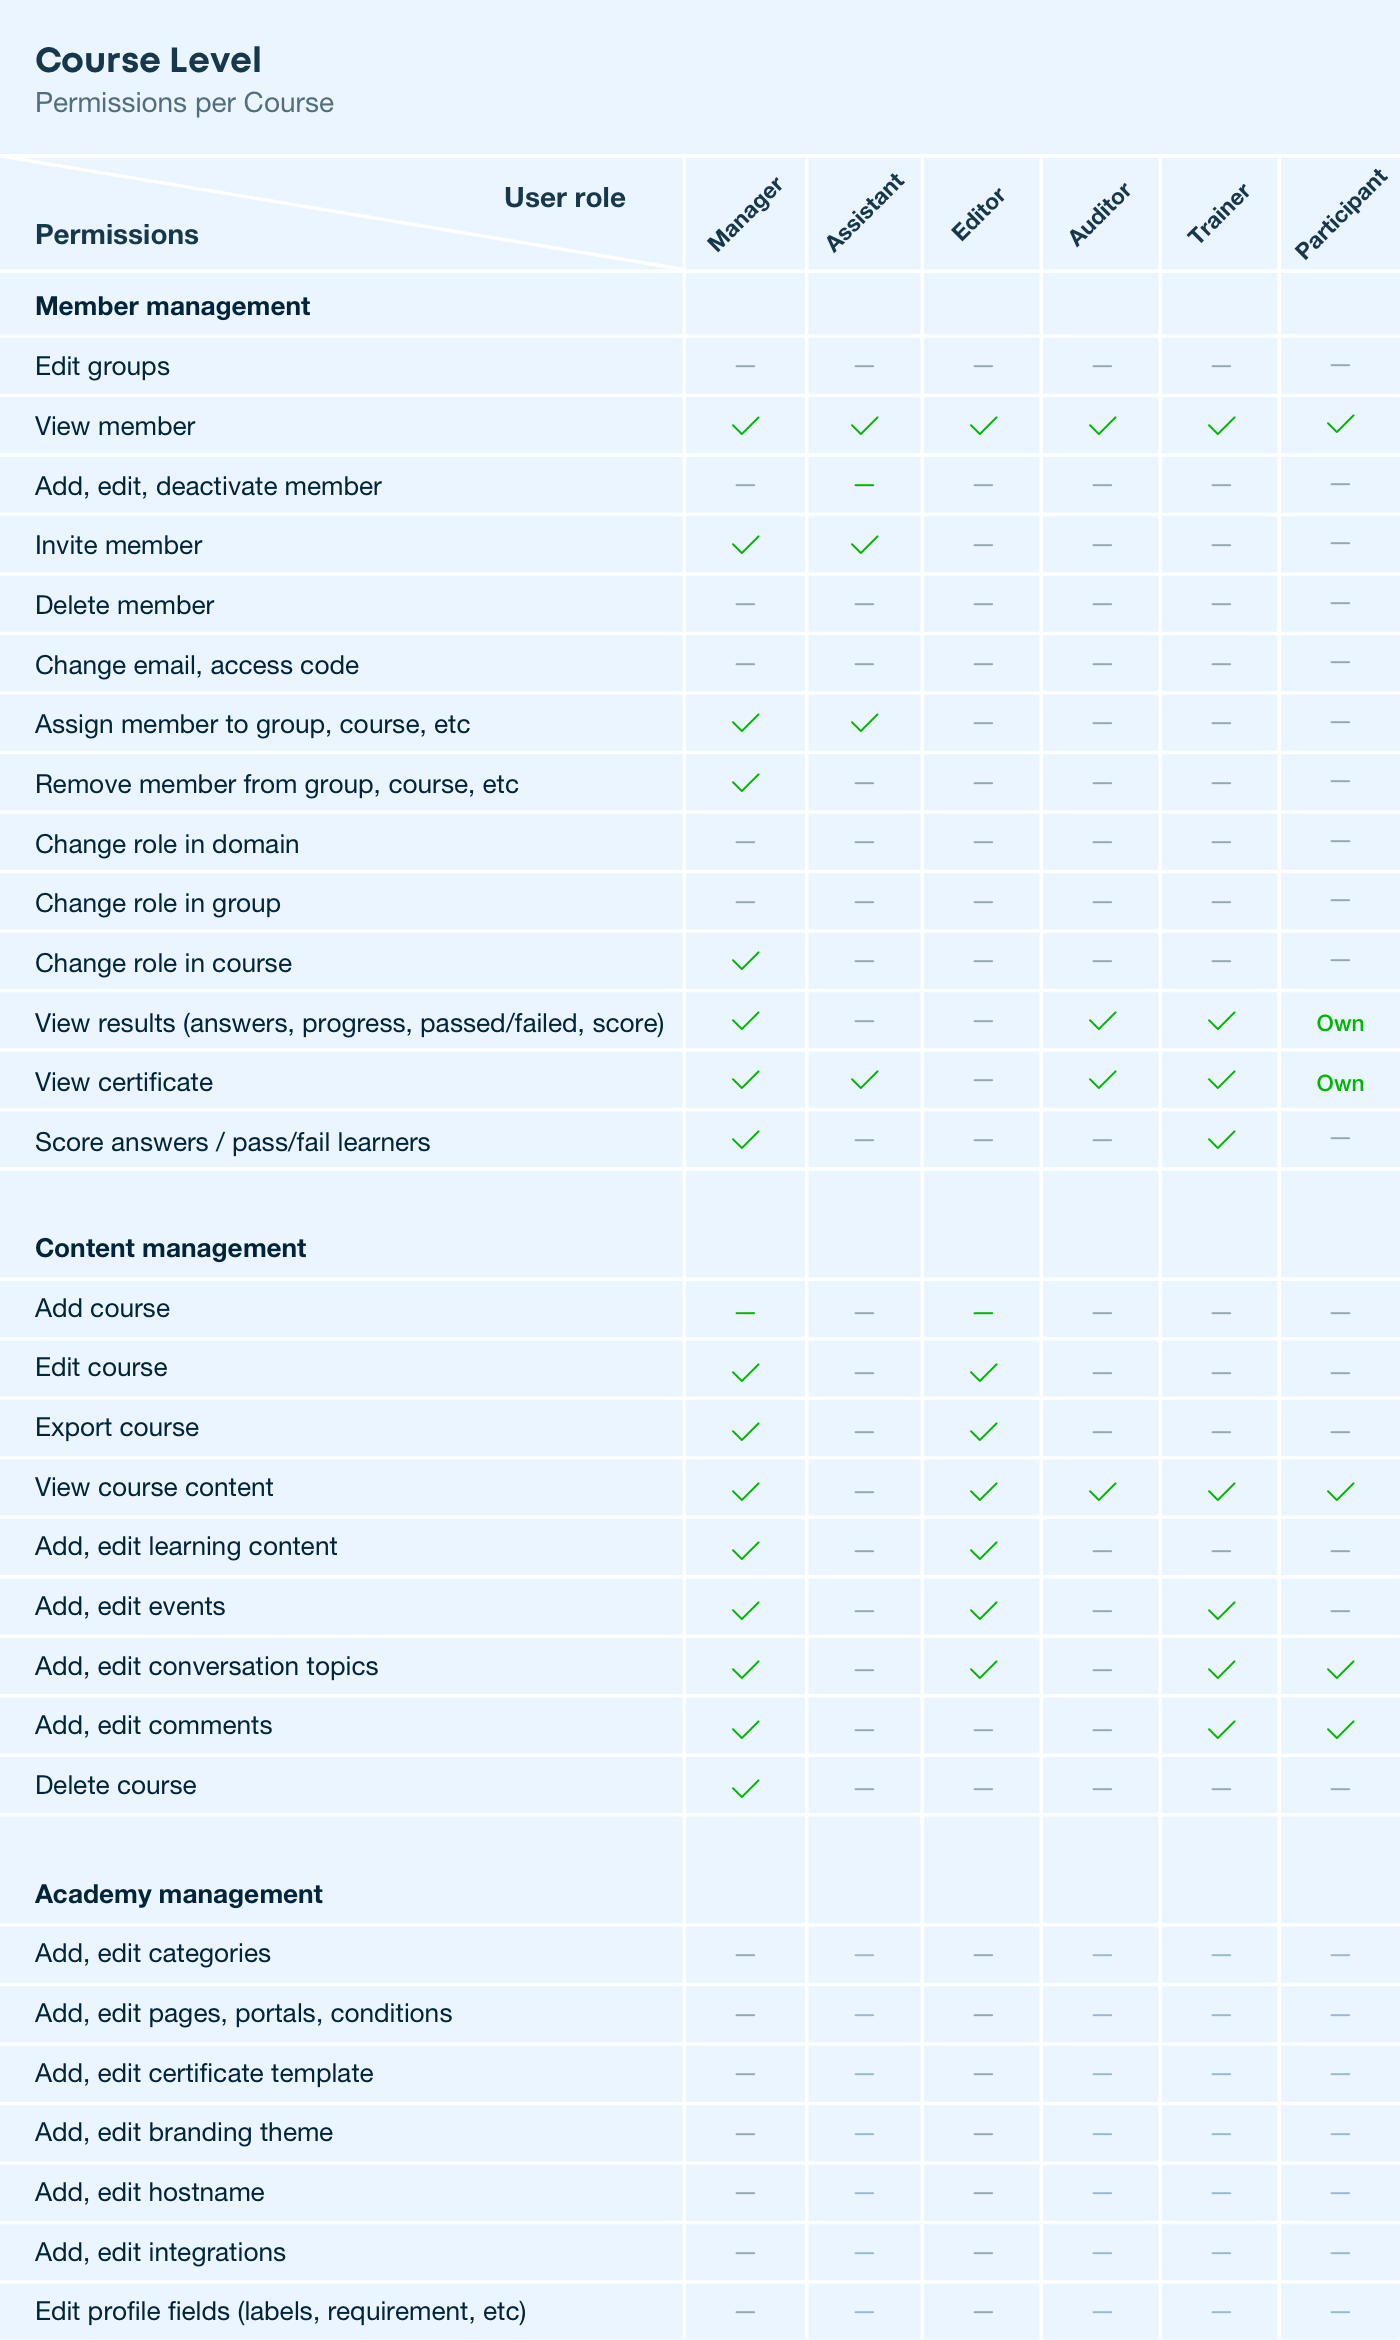This screenshot has height=2340, width=1400.
Task: Click 'Own' label in View certificate row
Action: coord(1340,1083)
